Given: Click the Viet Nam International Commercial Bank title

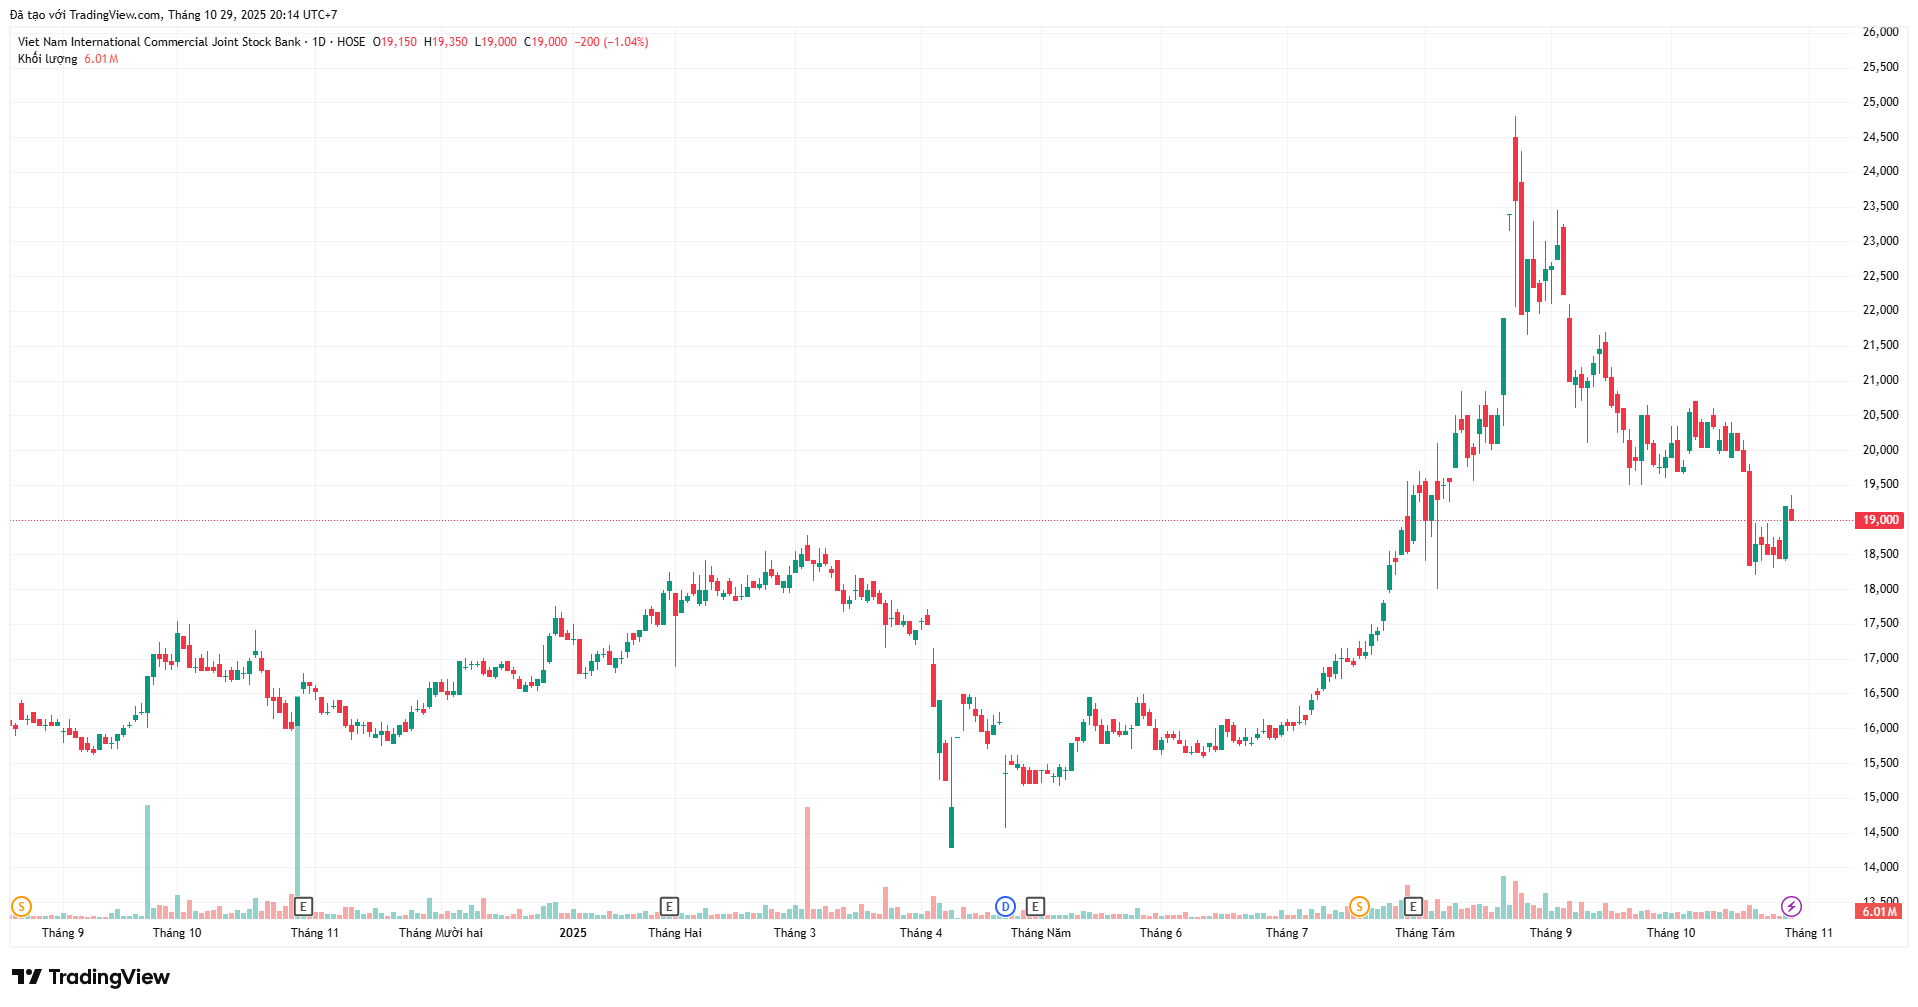Looking at the screenshot, I should [159, 42].
